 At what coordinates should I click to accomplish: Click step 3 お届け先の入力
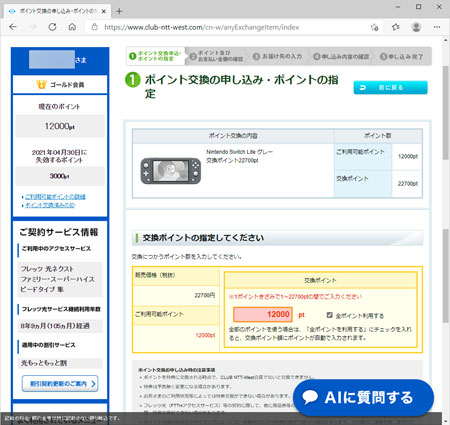278,56
